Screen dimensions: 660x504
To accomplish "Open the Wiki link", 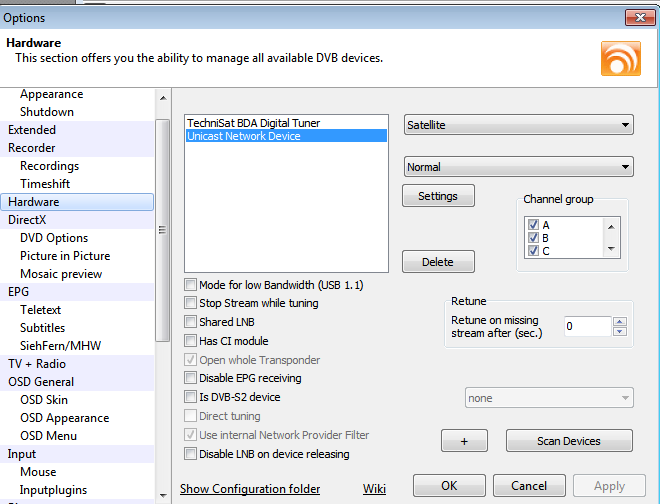I will pos(374,489).
